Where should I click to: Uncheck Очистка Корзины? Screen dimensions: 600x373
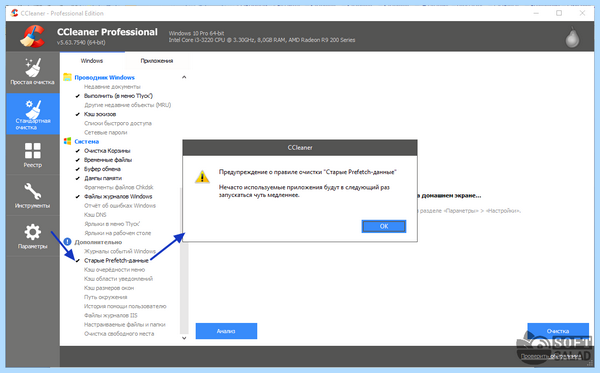point(78,151)
